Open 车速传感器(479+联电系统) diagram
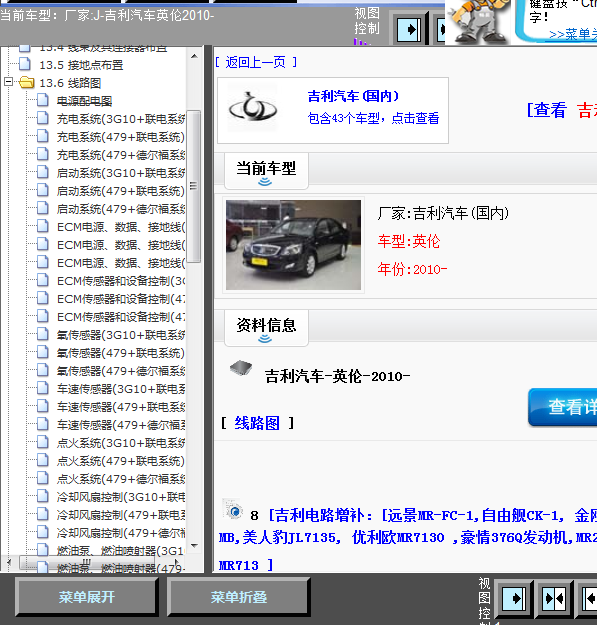The width and height of the screenshot is (597, 625). pyautogui.click(x=121, y=407)
